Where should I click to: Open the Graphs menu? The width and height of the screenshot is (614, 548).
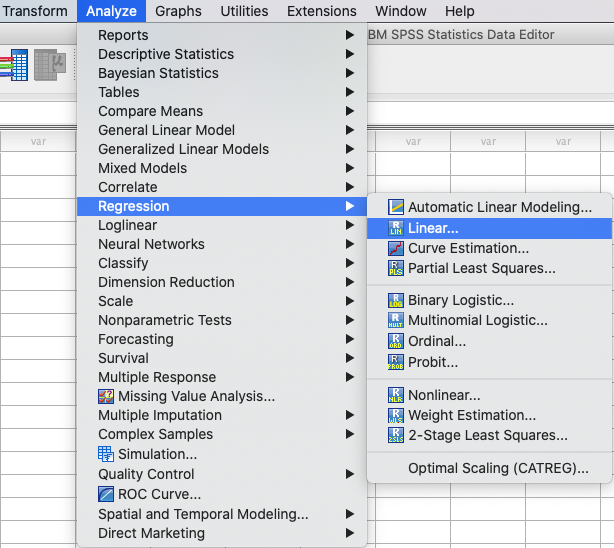pos(178,11)
